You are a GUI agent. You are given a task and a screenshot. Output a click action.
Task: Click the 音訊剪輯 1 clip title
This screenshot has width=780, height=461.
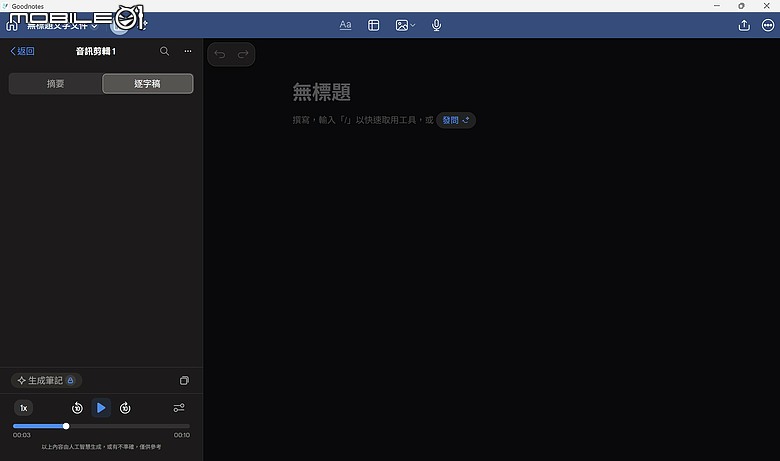pos(96,51)
